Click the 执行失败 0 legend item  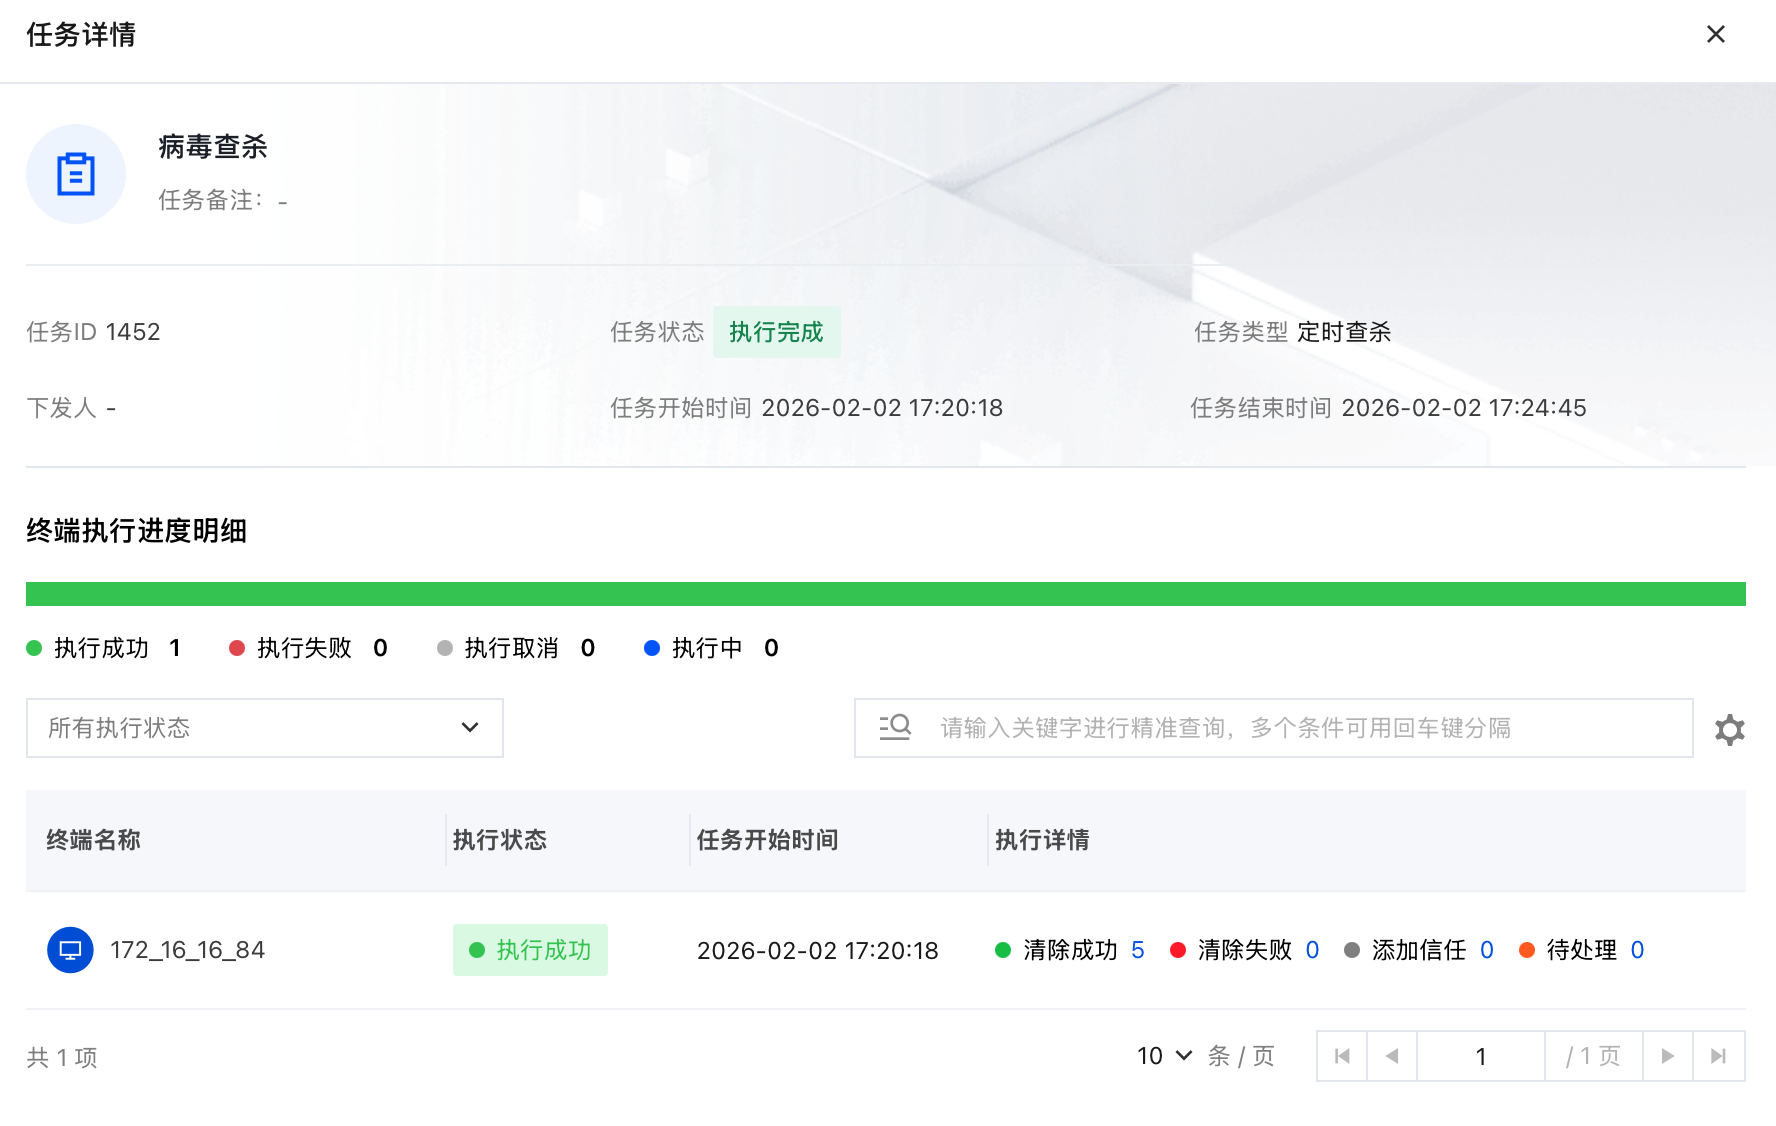tap(309, 648)
